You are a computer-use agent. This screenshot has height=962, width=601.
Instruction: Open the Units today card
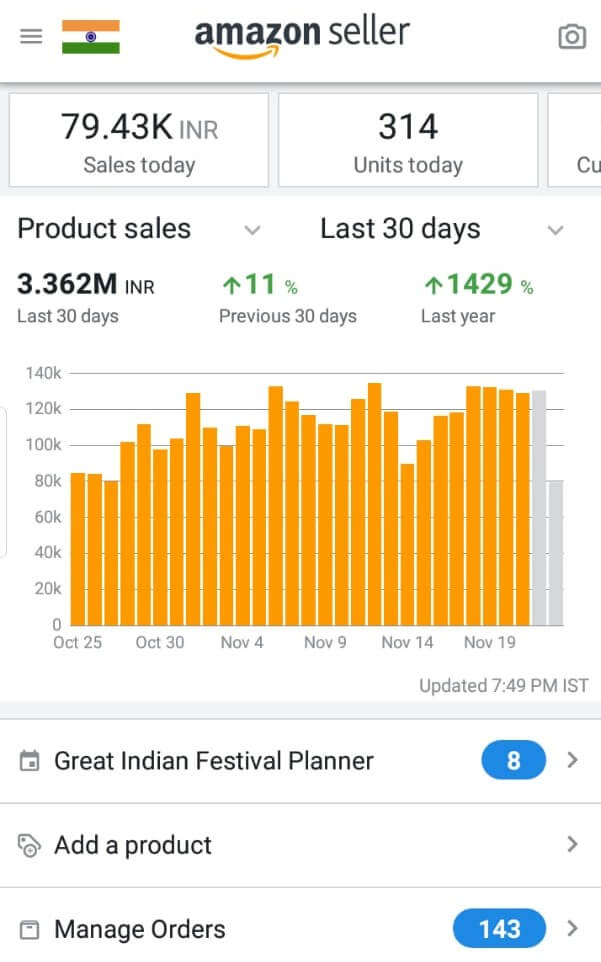408,140
